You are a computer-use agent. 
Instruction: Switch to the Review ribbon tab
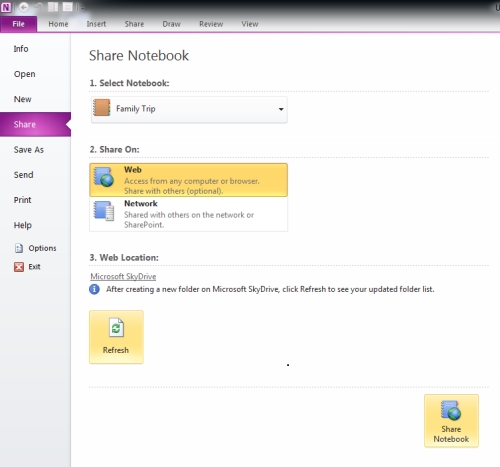211,24
